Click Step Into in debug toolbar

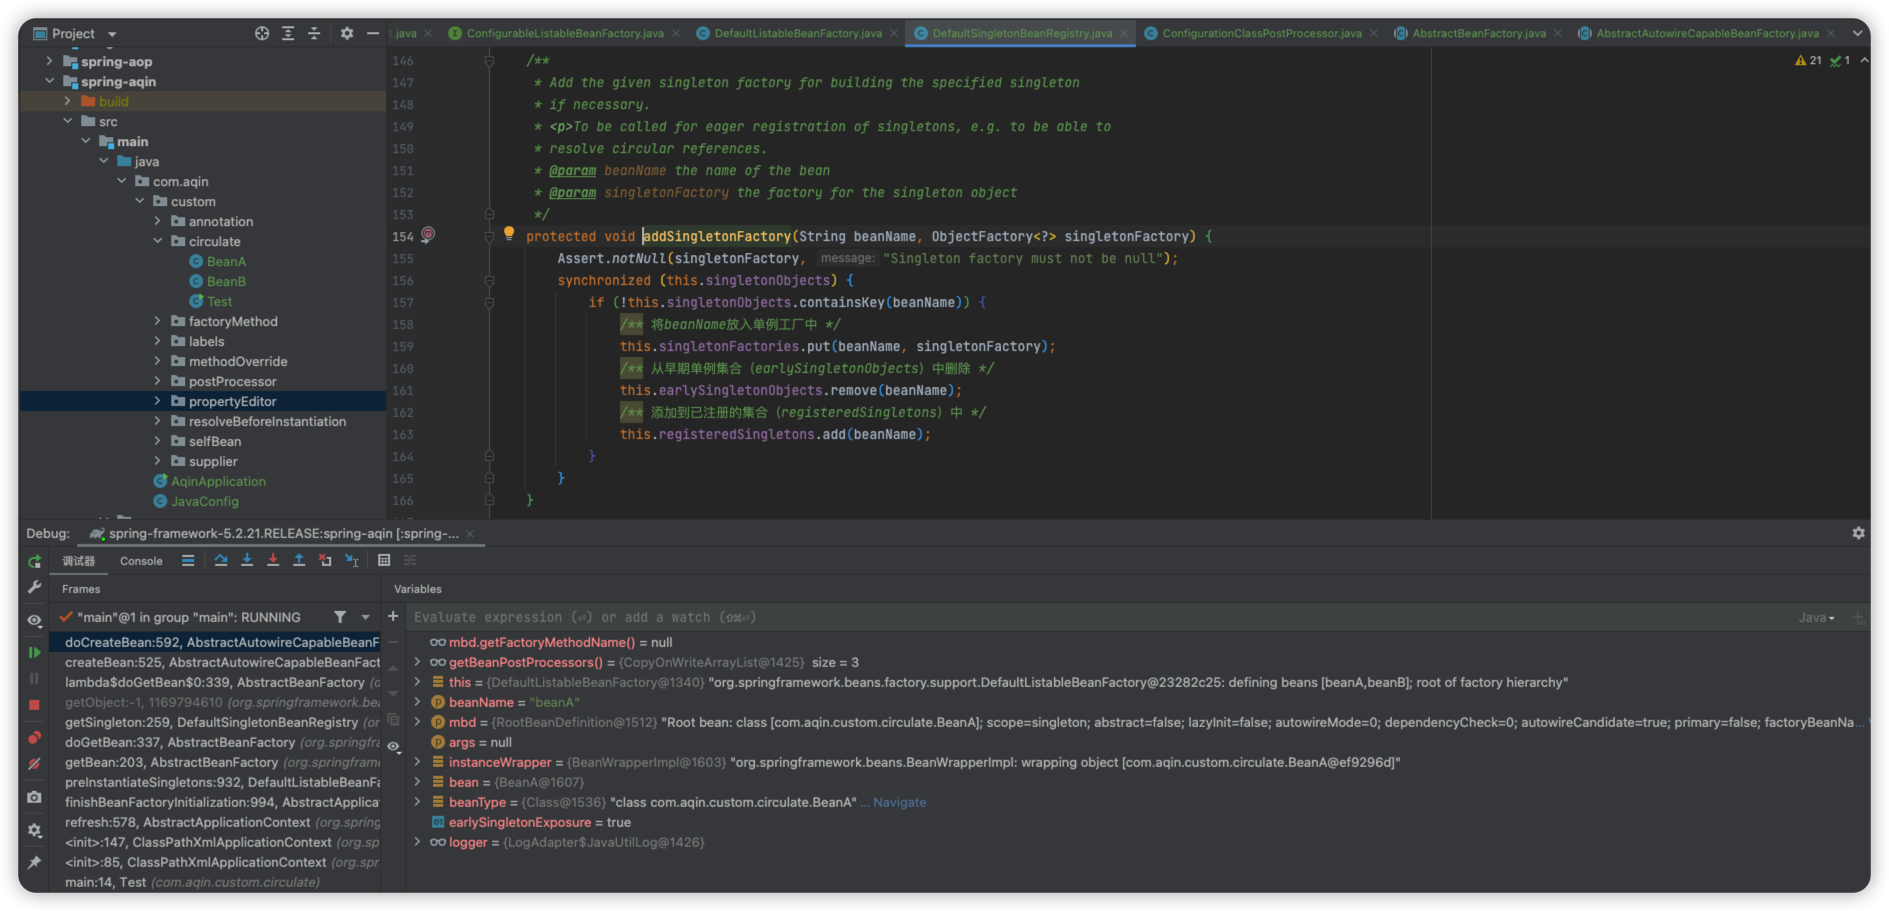pyautogui.click(x=247, y=561)
